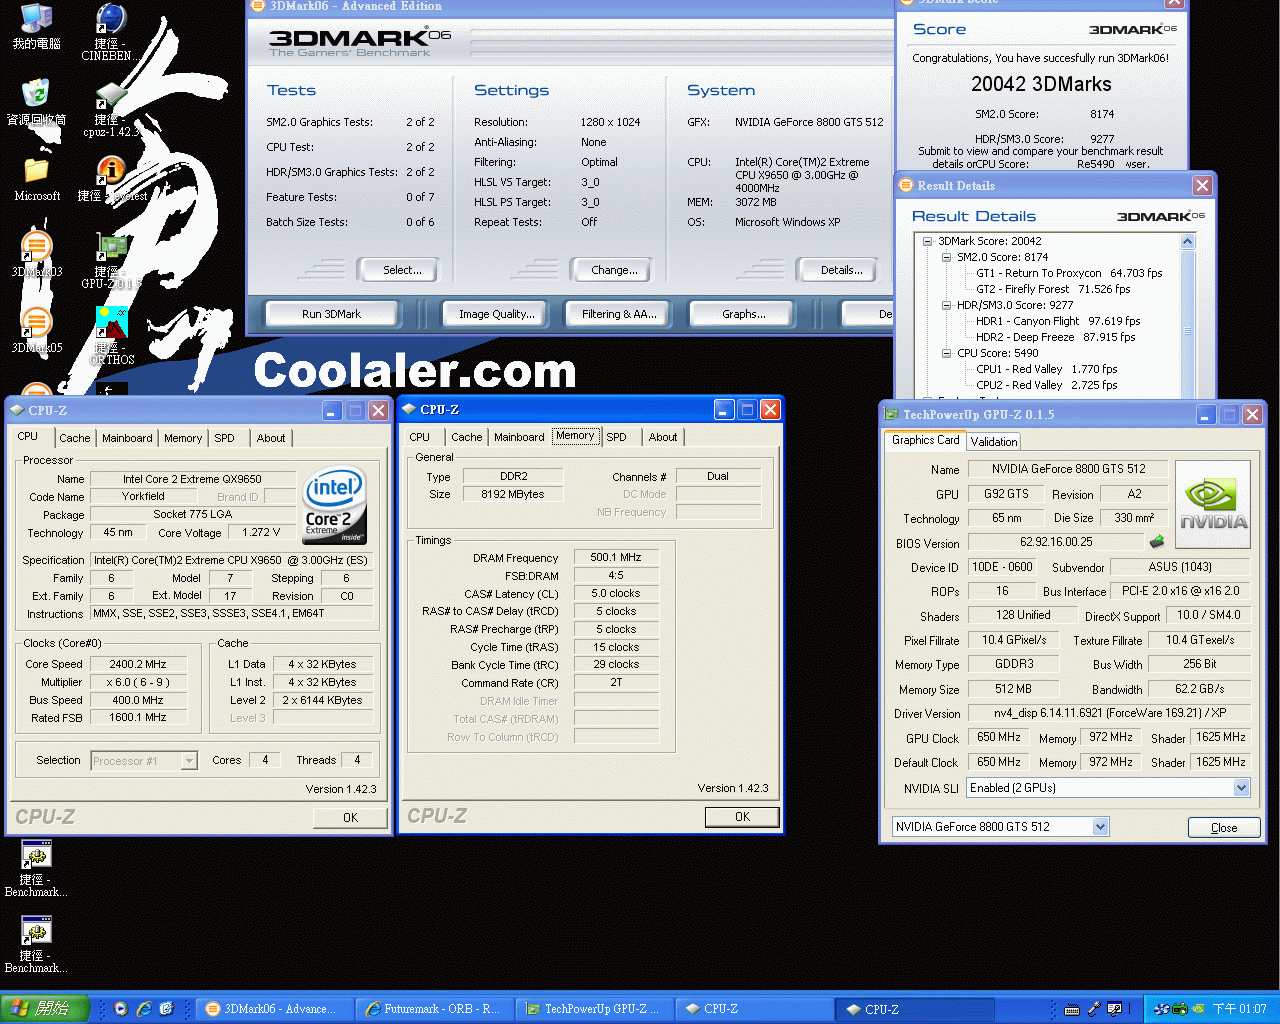
Task: Click OK in CPU-Z Memory window
Action: (x=742, y=817)
